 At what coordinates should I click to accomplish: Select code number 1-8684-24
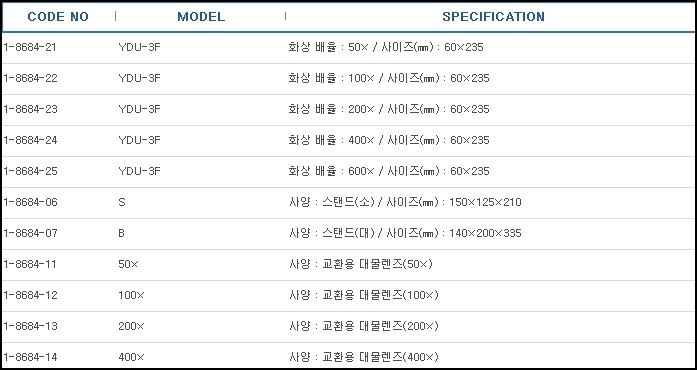(x=30, y=140)
